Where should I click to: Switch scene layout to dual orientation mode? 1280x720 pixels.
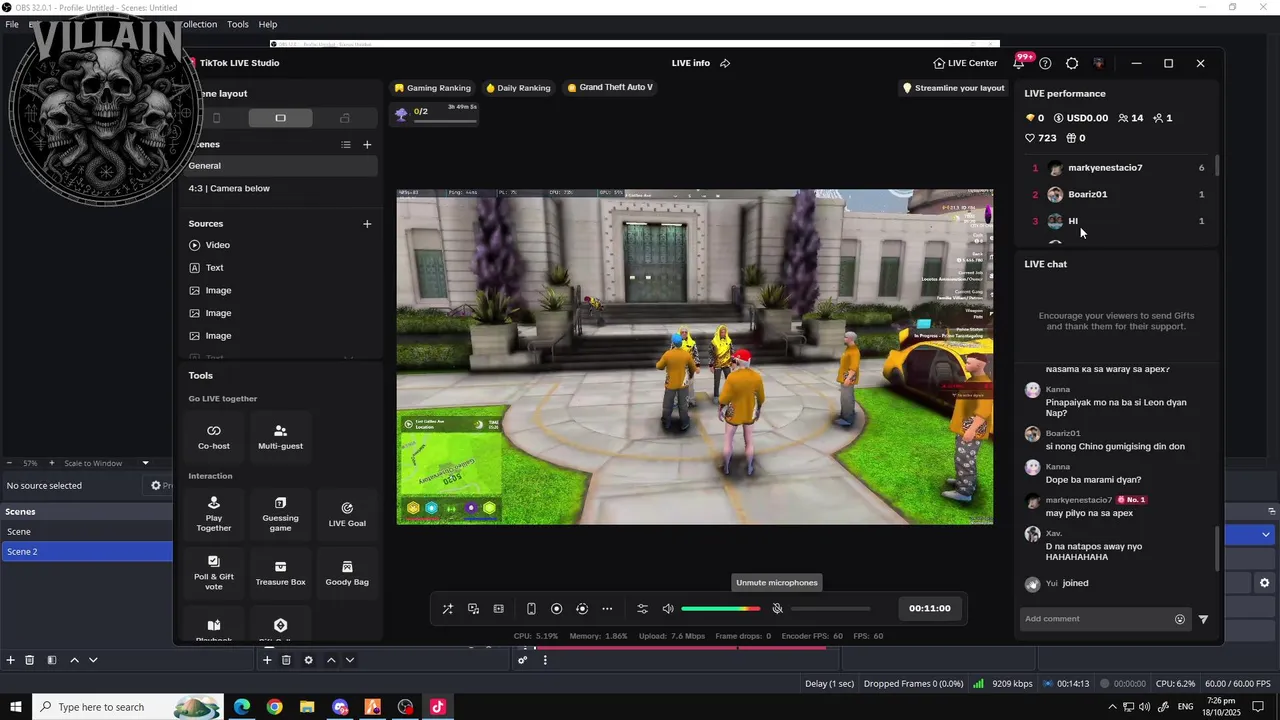tap(345, 118)
